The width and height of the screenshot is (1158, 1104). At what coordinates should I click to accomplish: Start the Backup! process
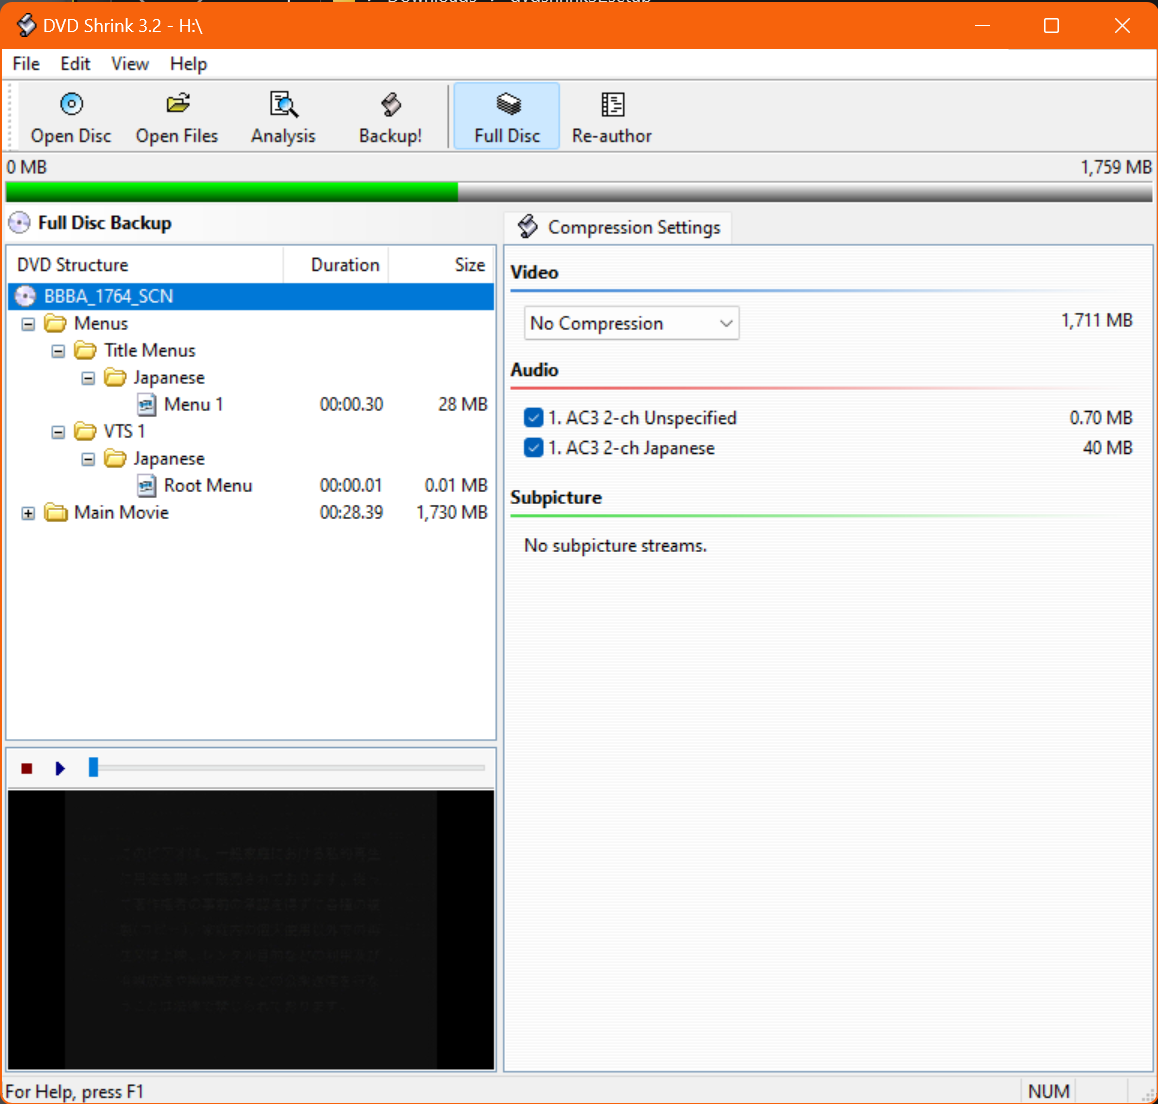(x=390, y=117)
